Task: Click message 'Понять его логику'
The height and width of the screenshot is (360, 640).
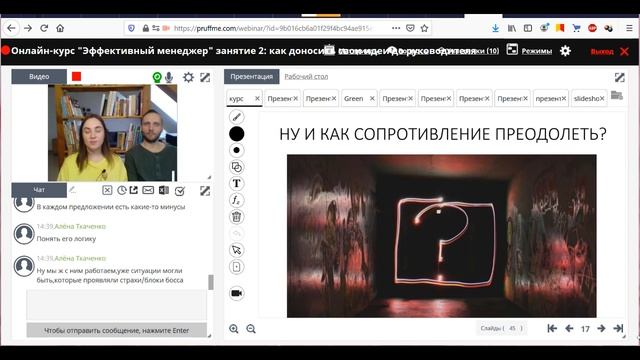Action: click(x=67, y=239)
